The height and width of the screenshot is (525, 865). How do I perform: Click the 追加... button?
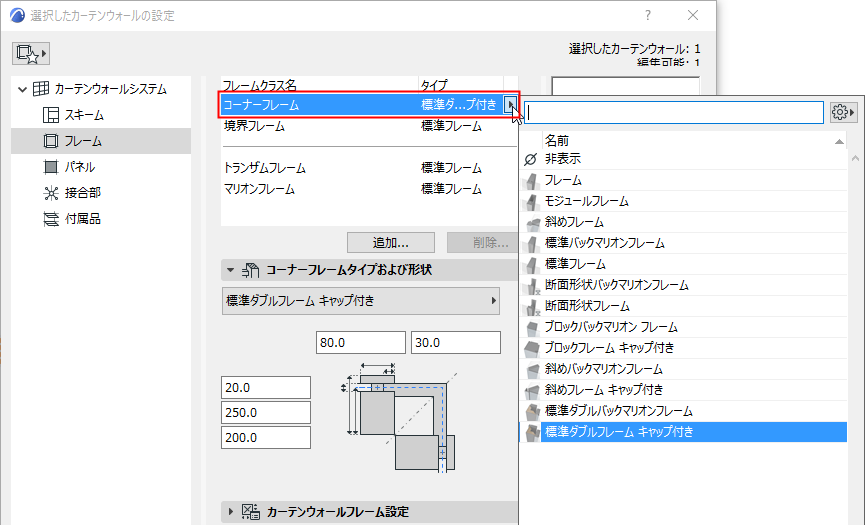[391, 243]
